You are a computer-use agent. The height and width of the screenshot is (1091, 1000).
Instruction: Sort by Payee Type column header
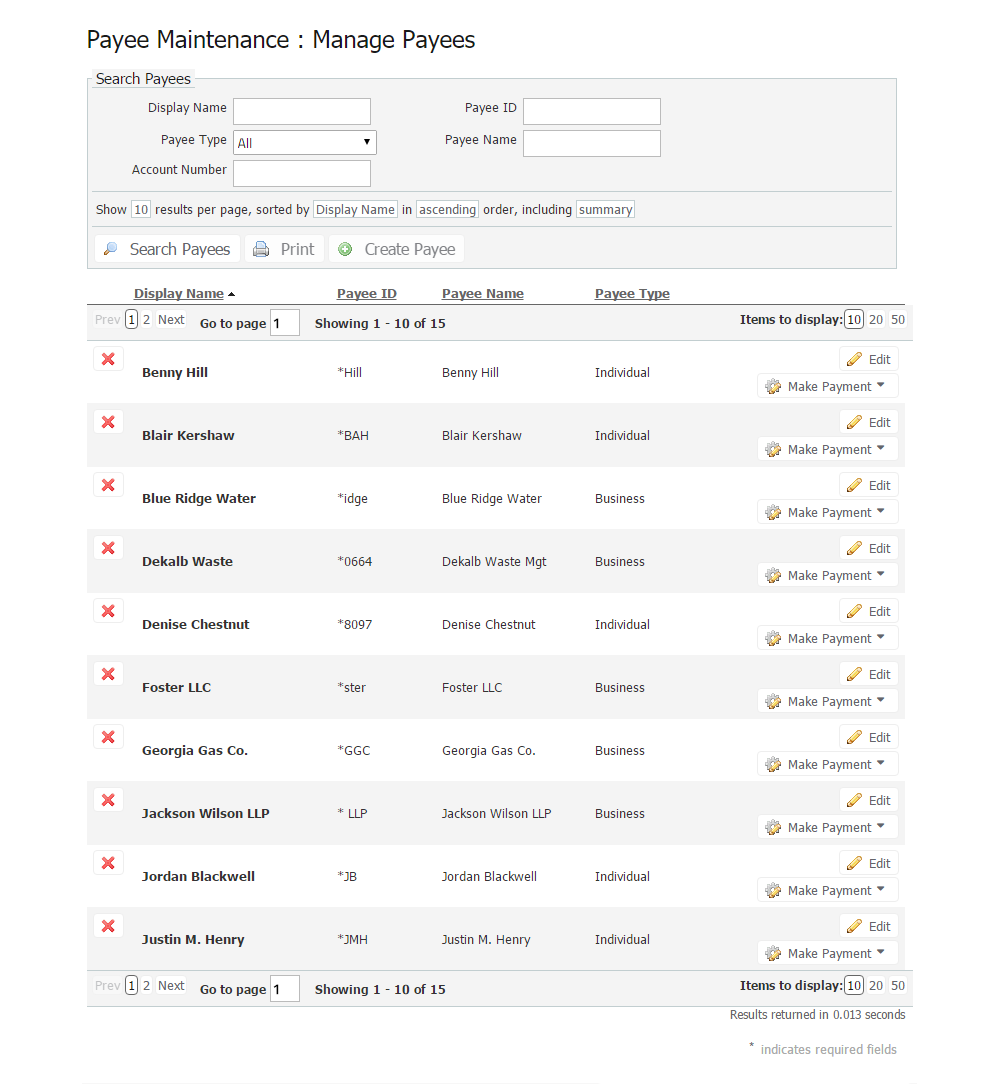pos(632,294)
